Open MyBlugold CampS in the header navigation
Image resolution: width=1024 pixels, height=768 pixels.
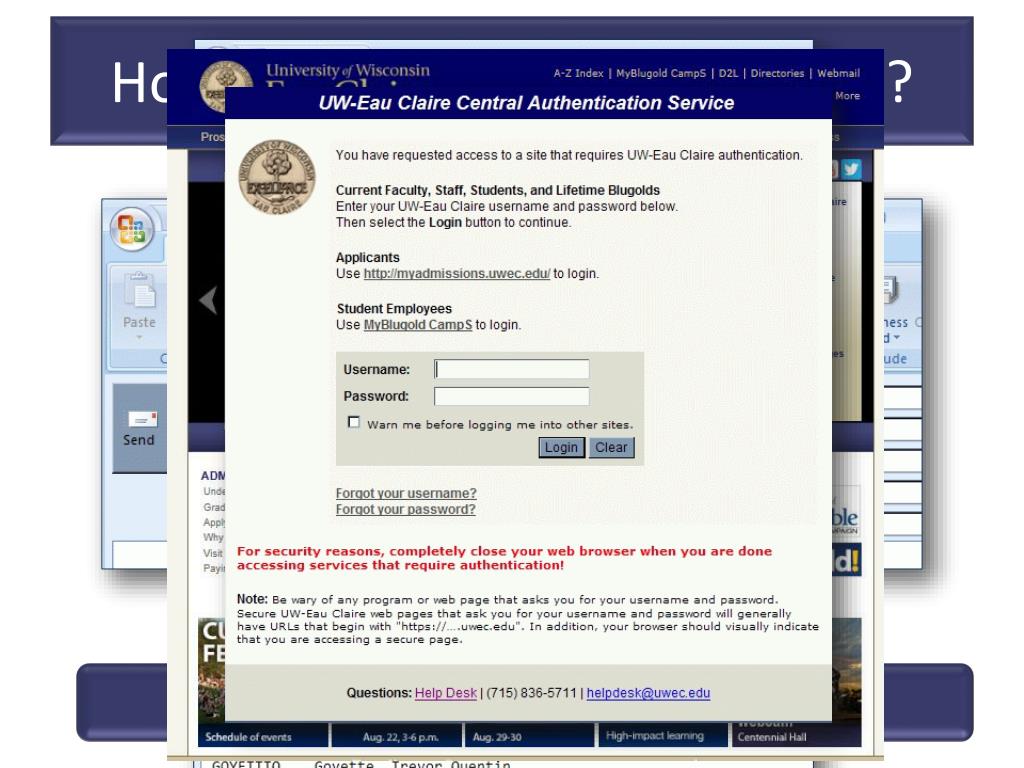[x=661, y=73]
